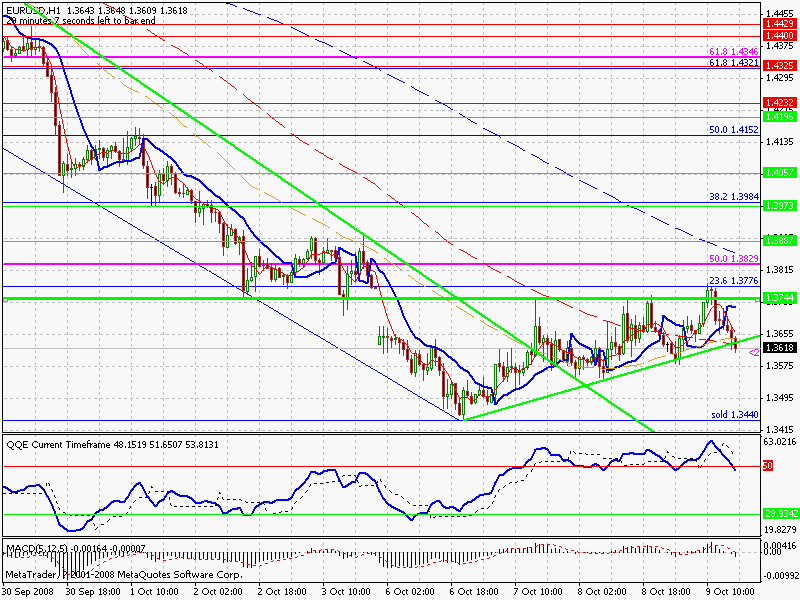
Task: Click the '6 Oct 18:00' time axis label
Action: tap(475, 592)
